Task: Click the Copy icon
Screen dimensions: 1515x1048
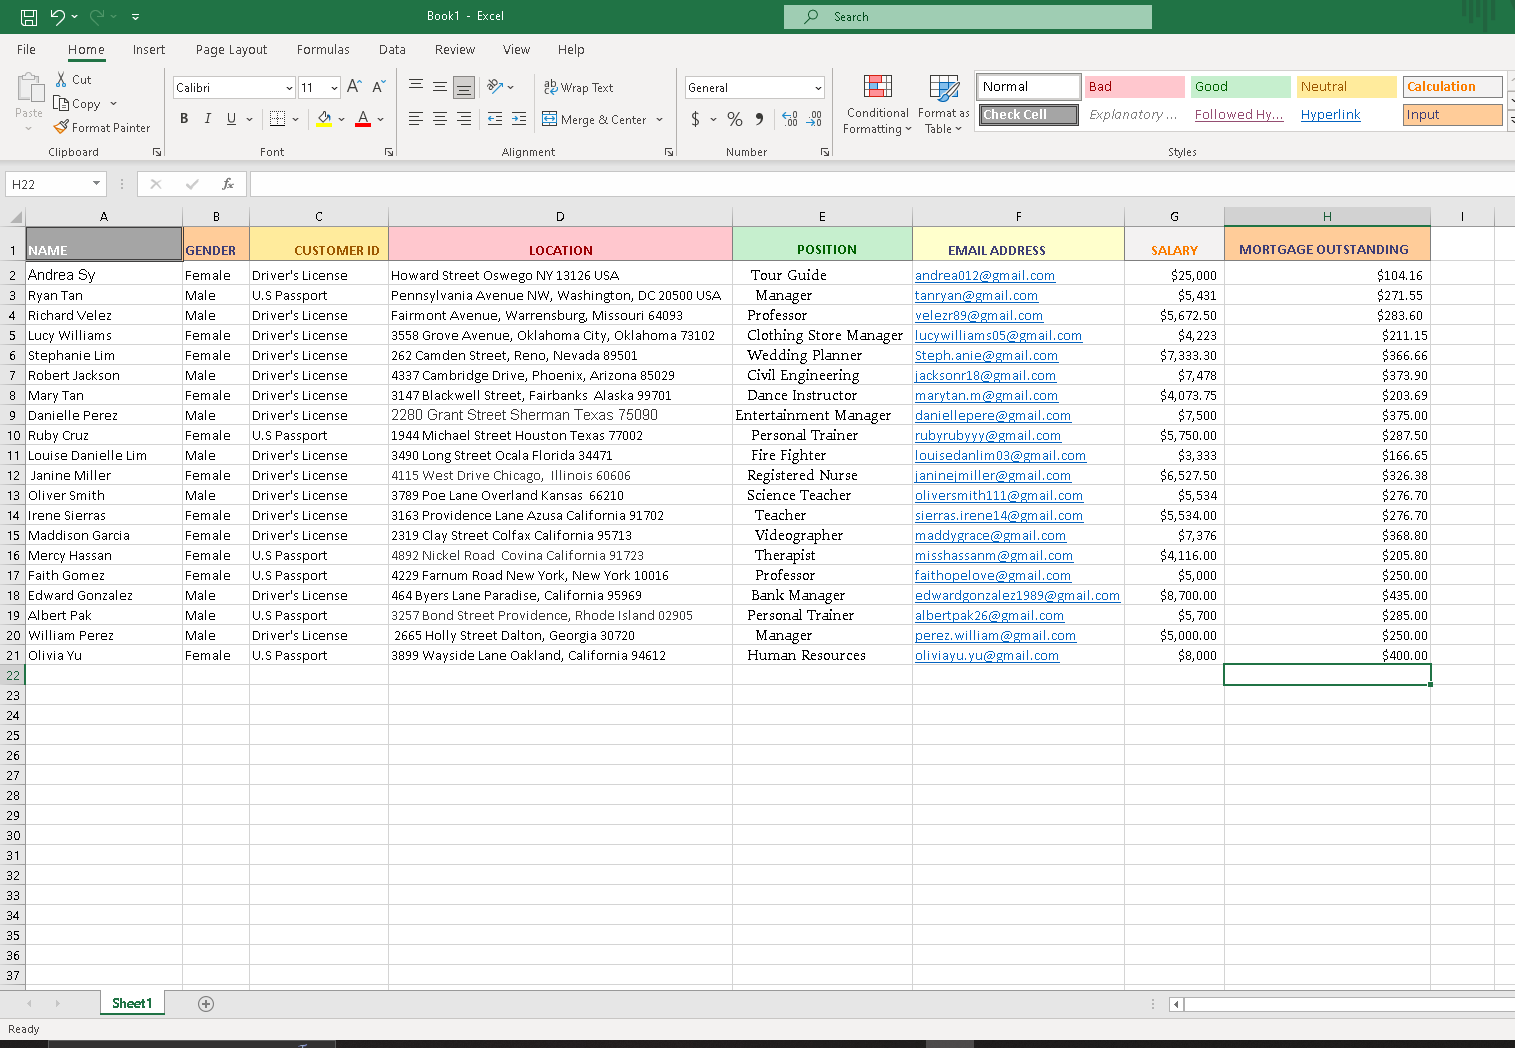Action: coord(61,104)
